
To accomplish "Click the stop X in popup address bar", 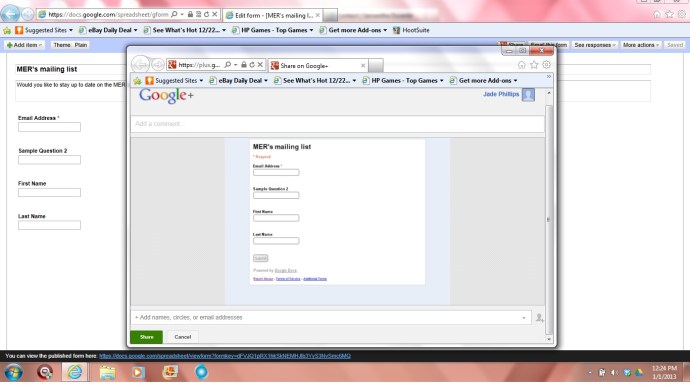I will [x=260, y=65].
